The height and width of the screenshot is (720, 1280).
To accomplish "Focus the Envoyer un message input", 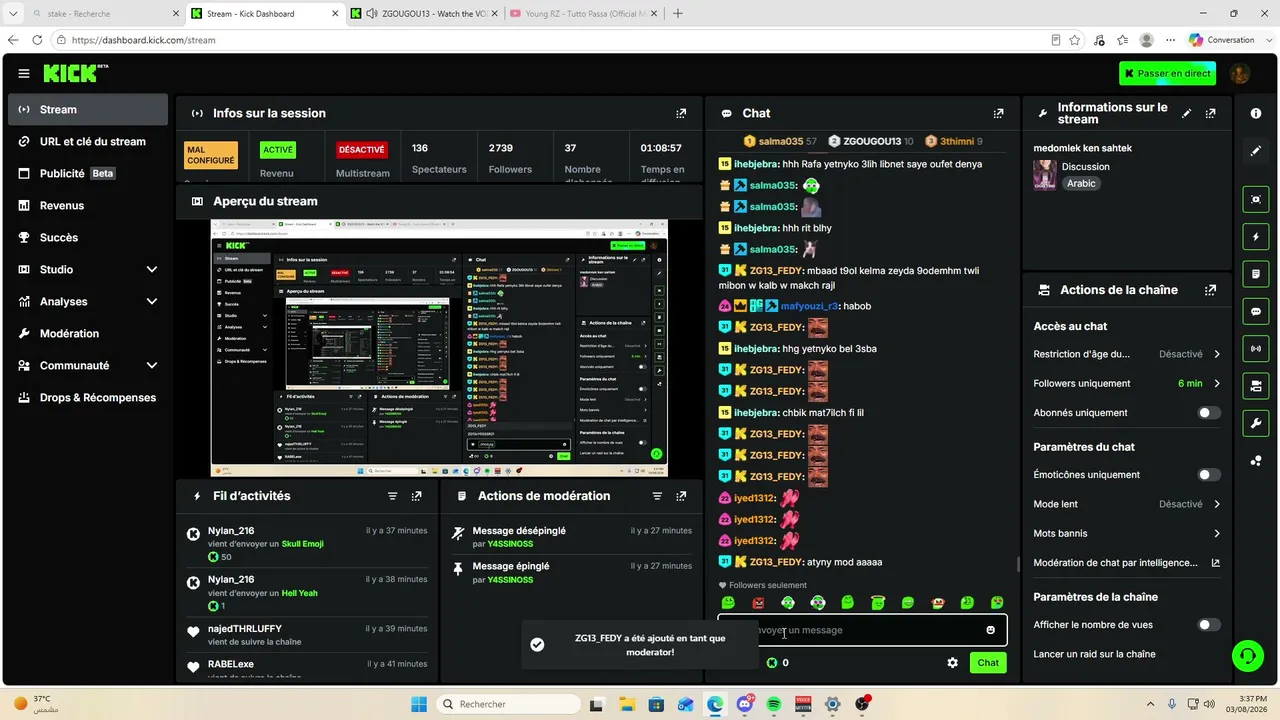I will (x=862, y=630).
